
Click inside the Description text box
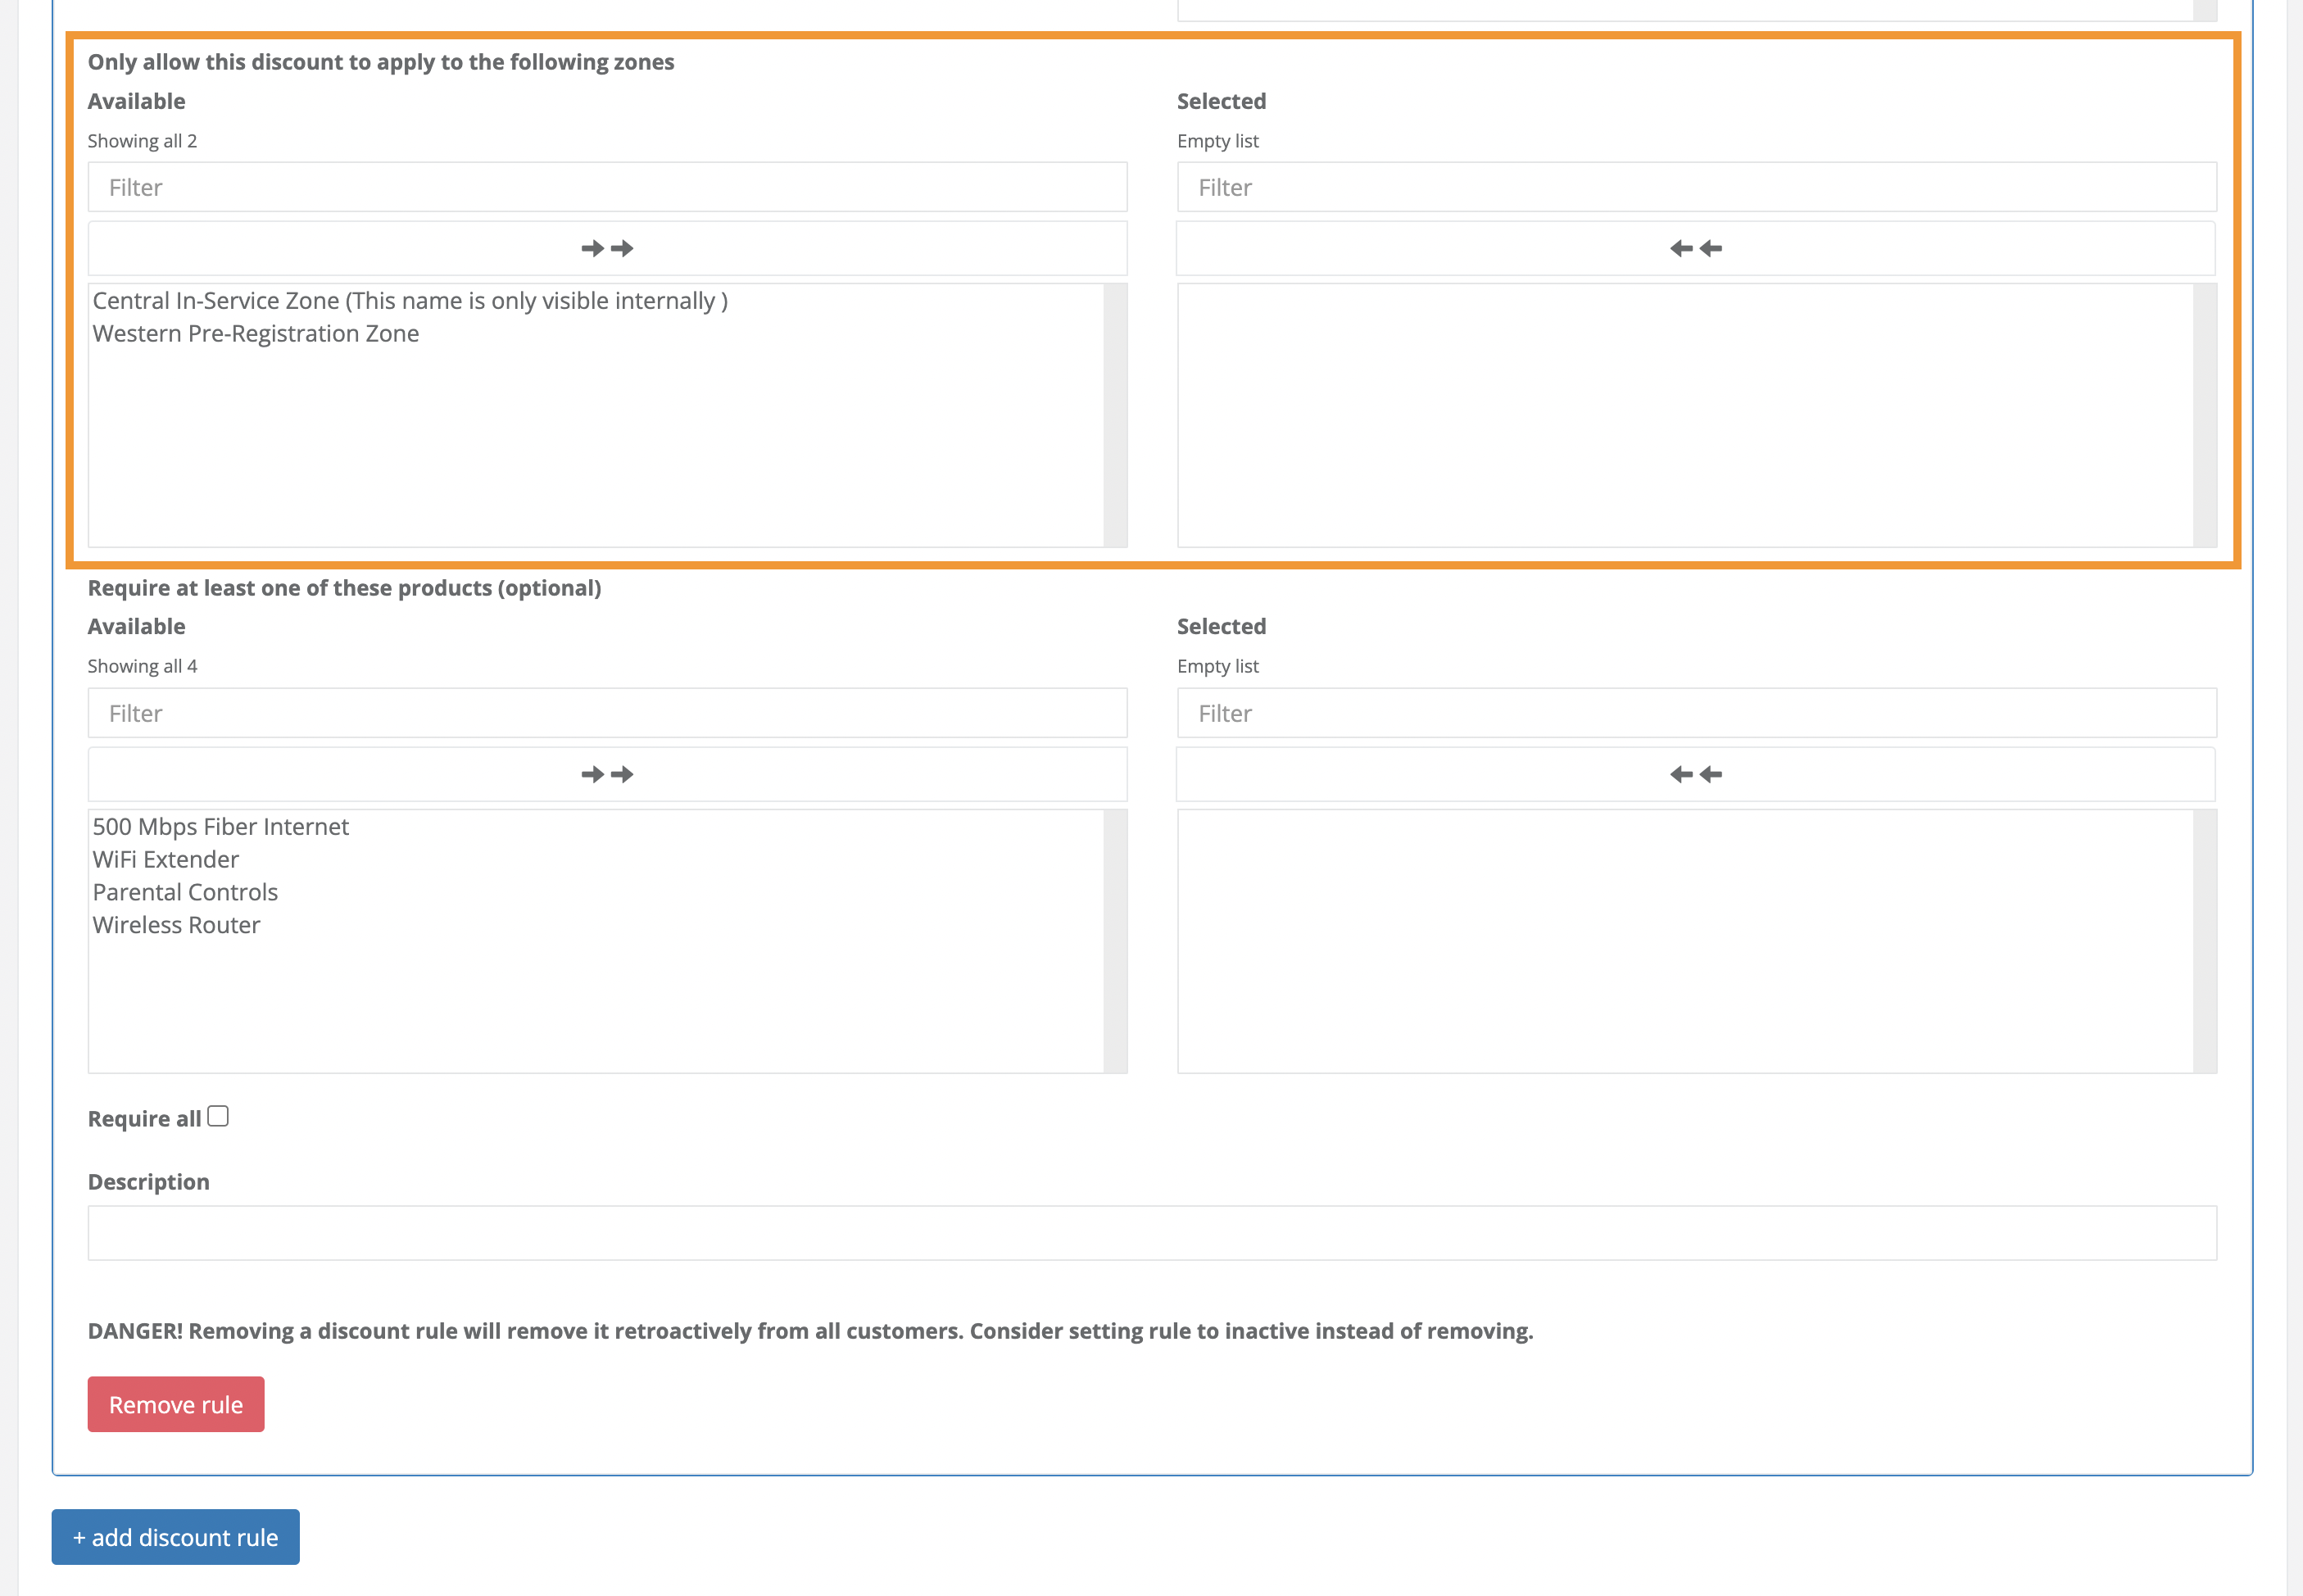(1152, 1233)
